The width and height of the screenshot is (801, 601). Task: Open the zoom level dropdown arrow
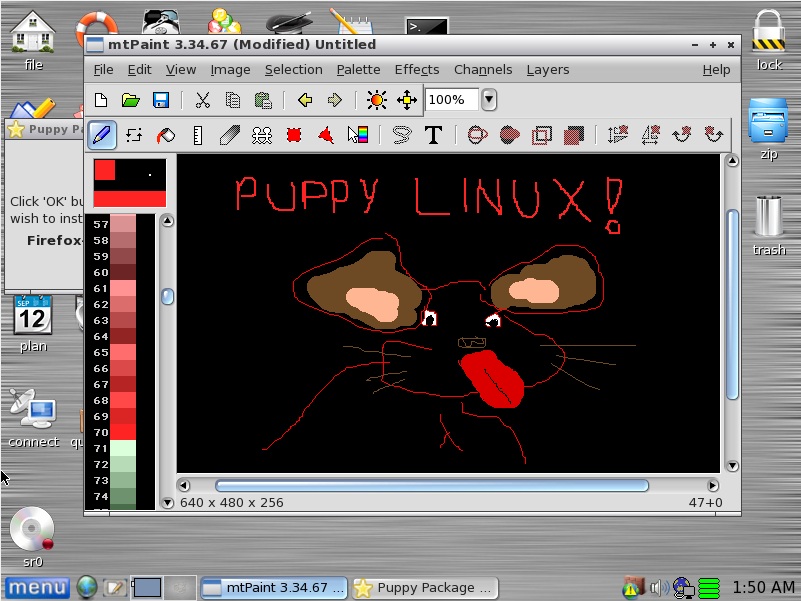(x=489, y=99)
